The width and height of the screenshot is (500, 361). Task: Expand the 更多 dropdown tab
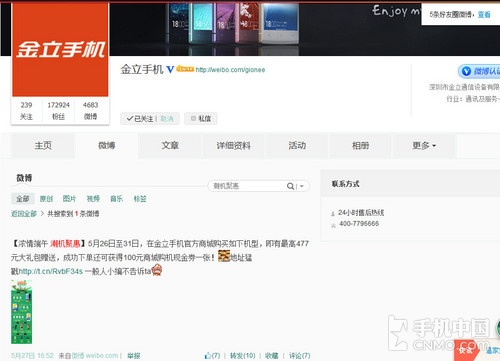point(424,145)
